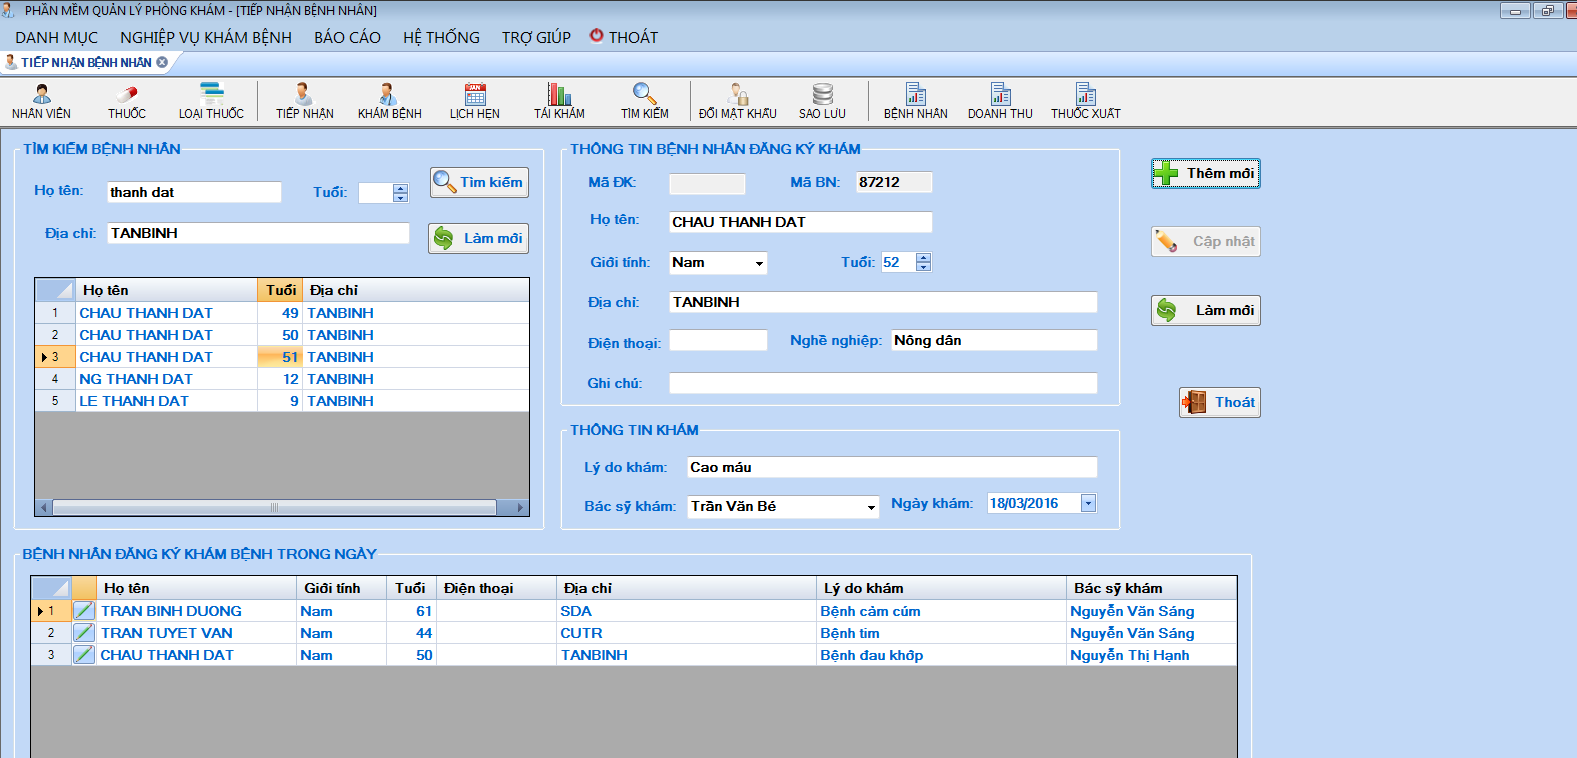Screen dimensions: 1577x758
Task: Adjust the patient Tuổi spinner at 52
Action: click(923, 262)
